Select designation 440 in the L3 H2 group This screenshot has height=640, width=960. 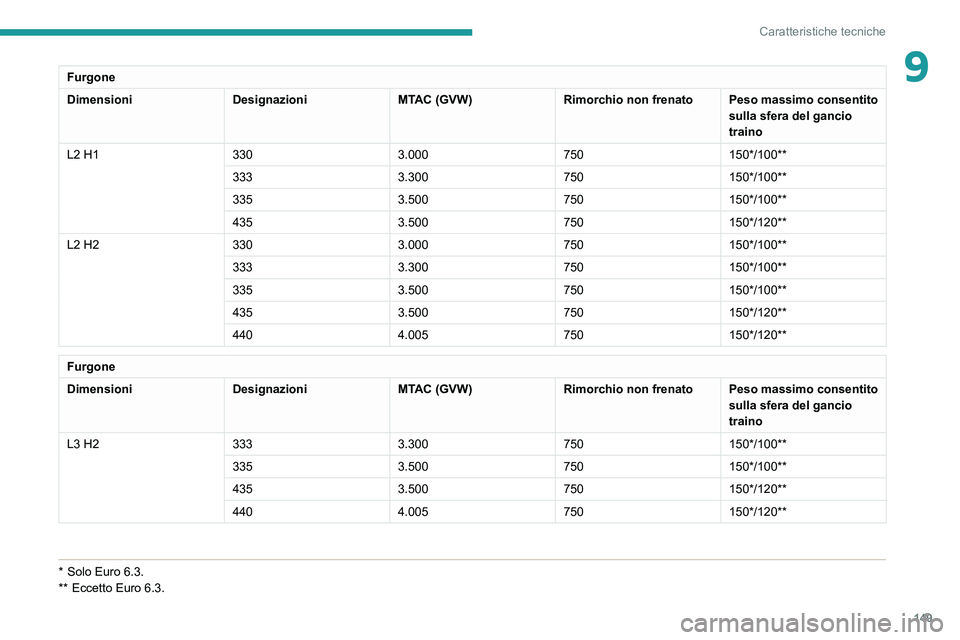[242, 511]
